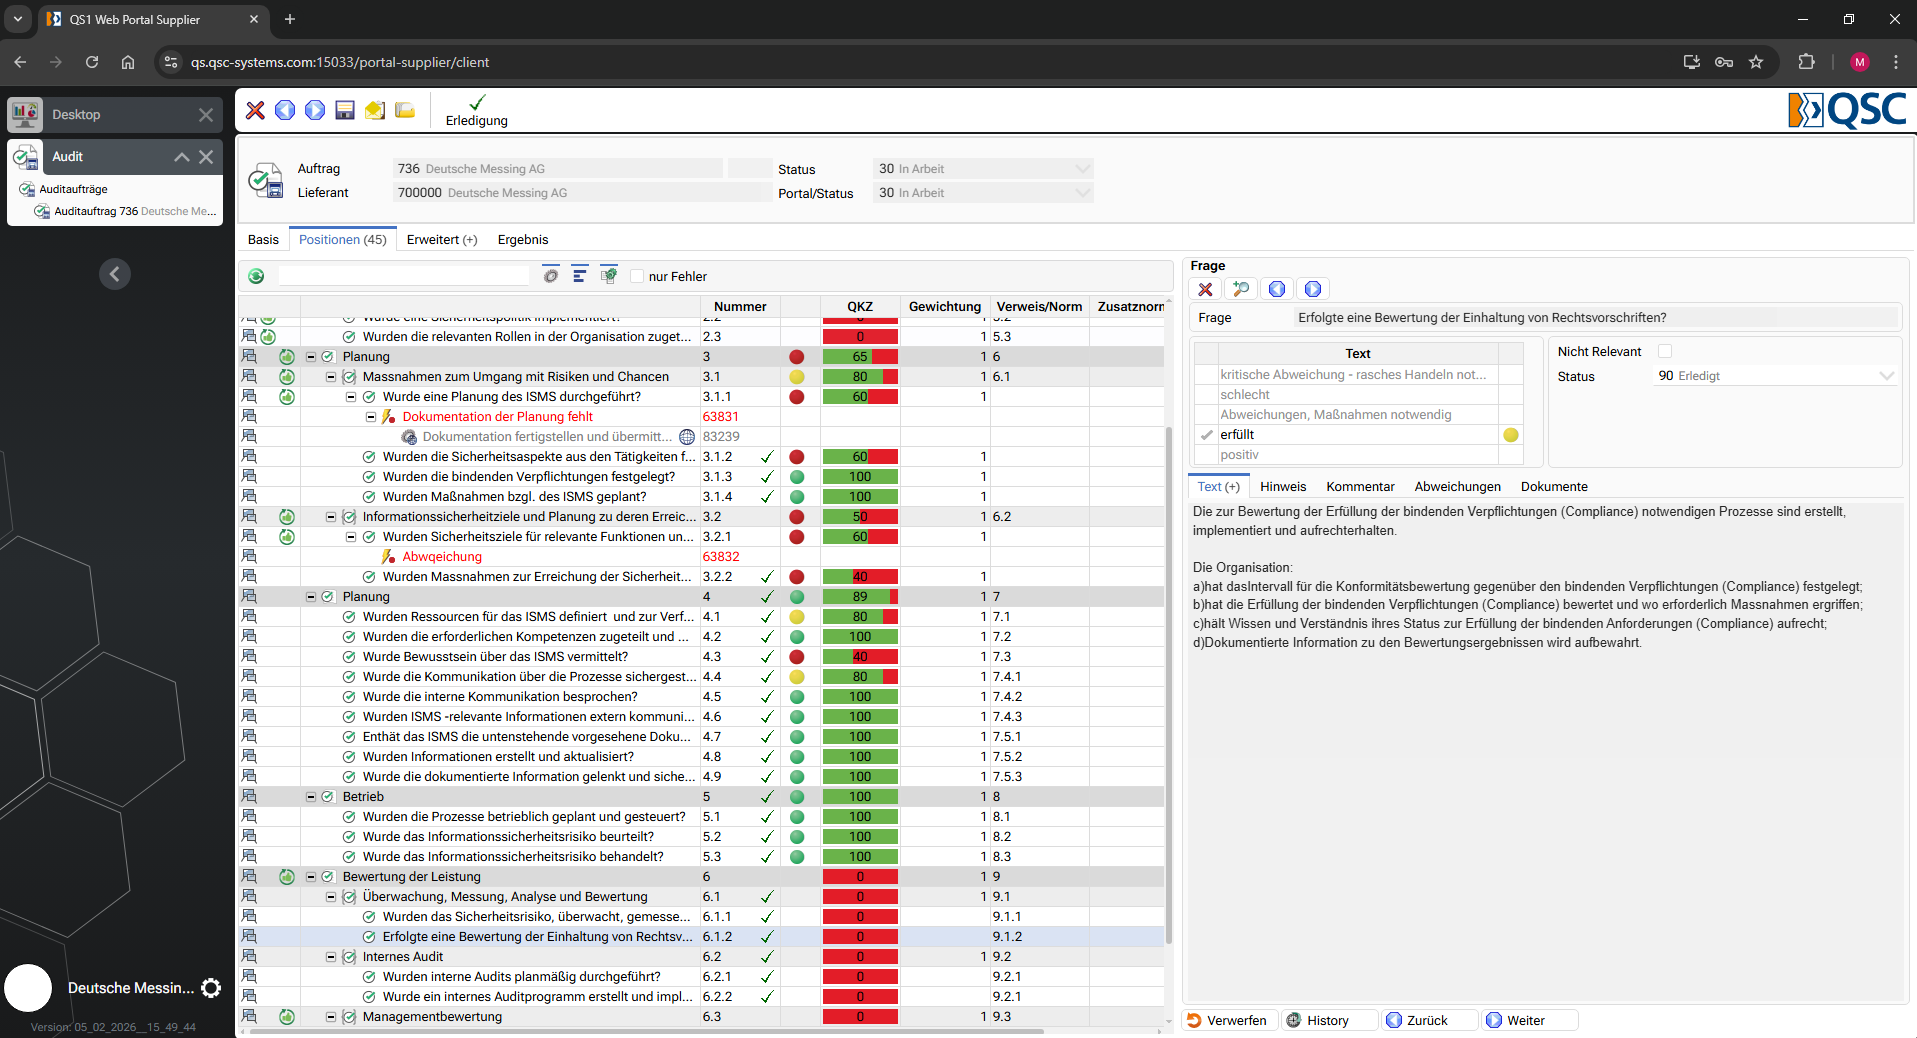The width and height of the screenshot is (1917, 1038).
Task: Open browser extensions puzzle icon
Action: [x=1806, y=62]
